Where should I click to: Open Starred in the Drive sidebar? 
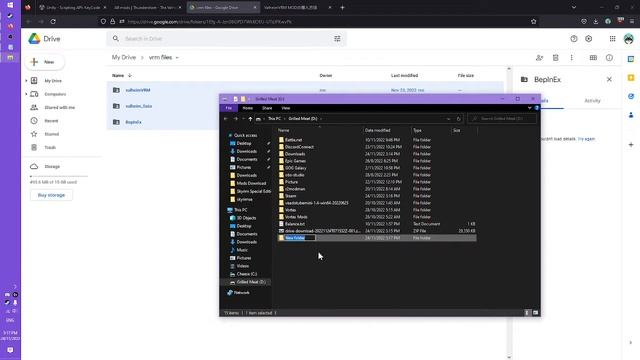pyautogui.click(x=51, y=134)
